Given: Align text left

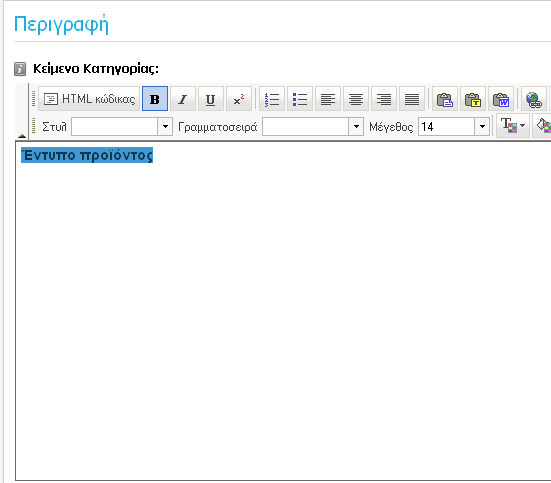Looking at the screenshot, I should click(x=328, y=99).
